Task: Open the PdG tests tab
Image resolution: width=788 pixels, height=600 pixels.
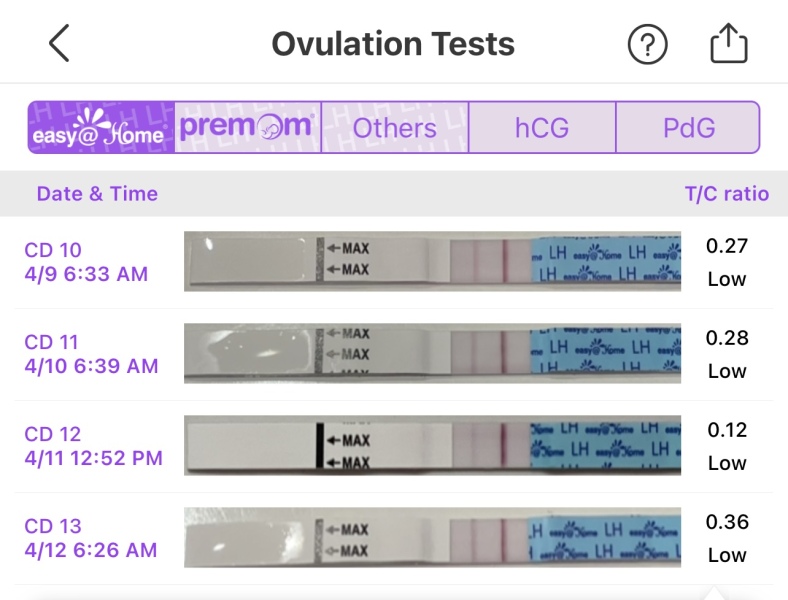Action: 688,128
